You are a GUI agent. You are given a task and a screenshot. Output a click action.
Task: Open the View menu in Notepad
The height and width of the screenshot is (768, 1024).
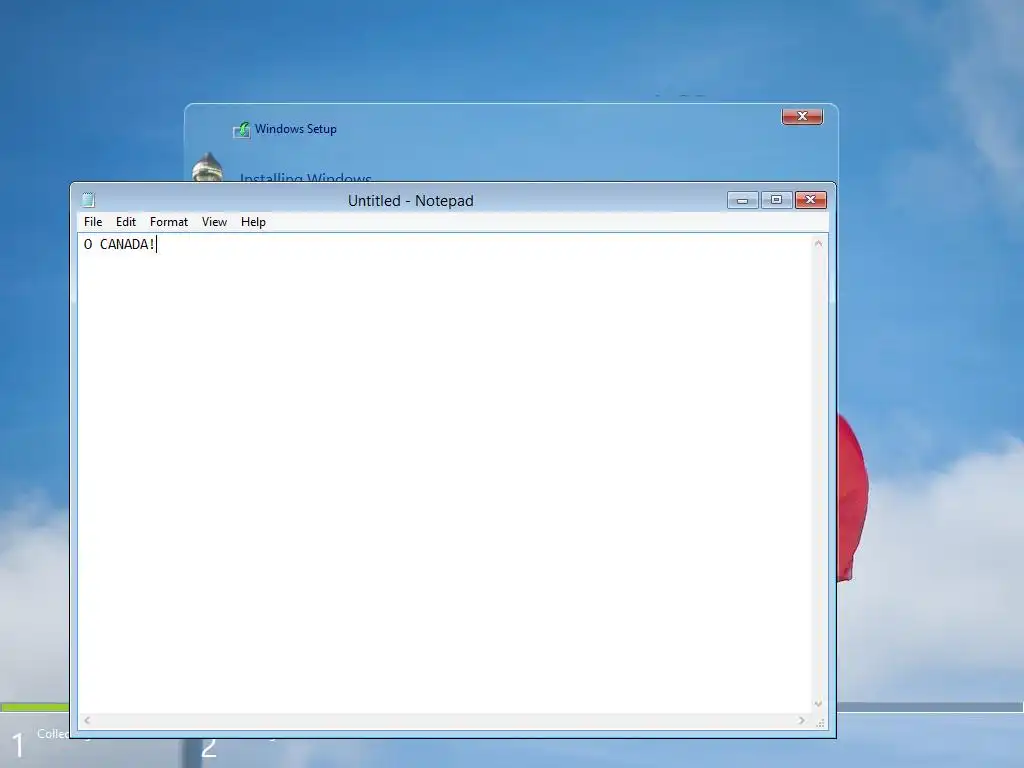pyautogui.click(x=214, y=222)
